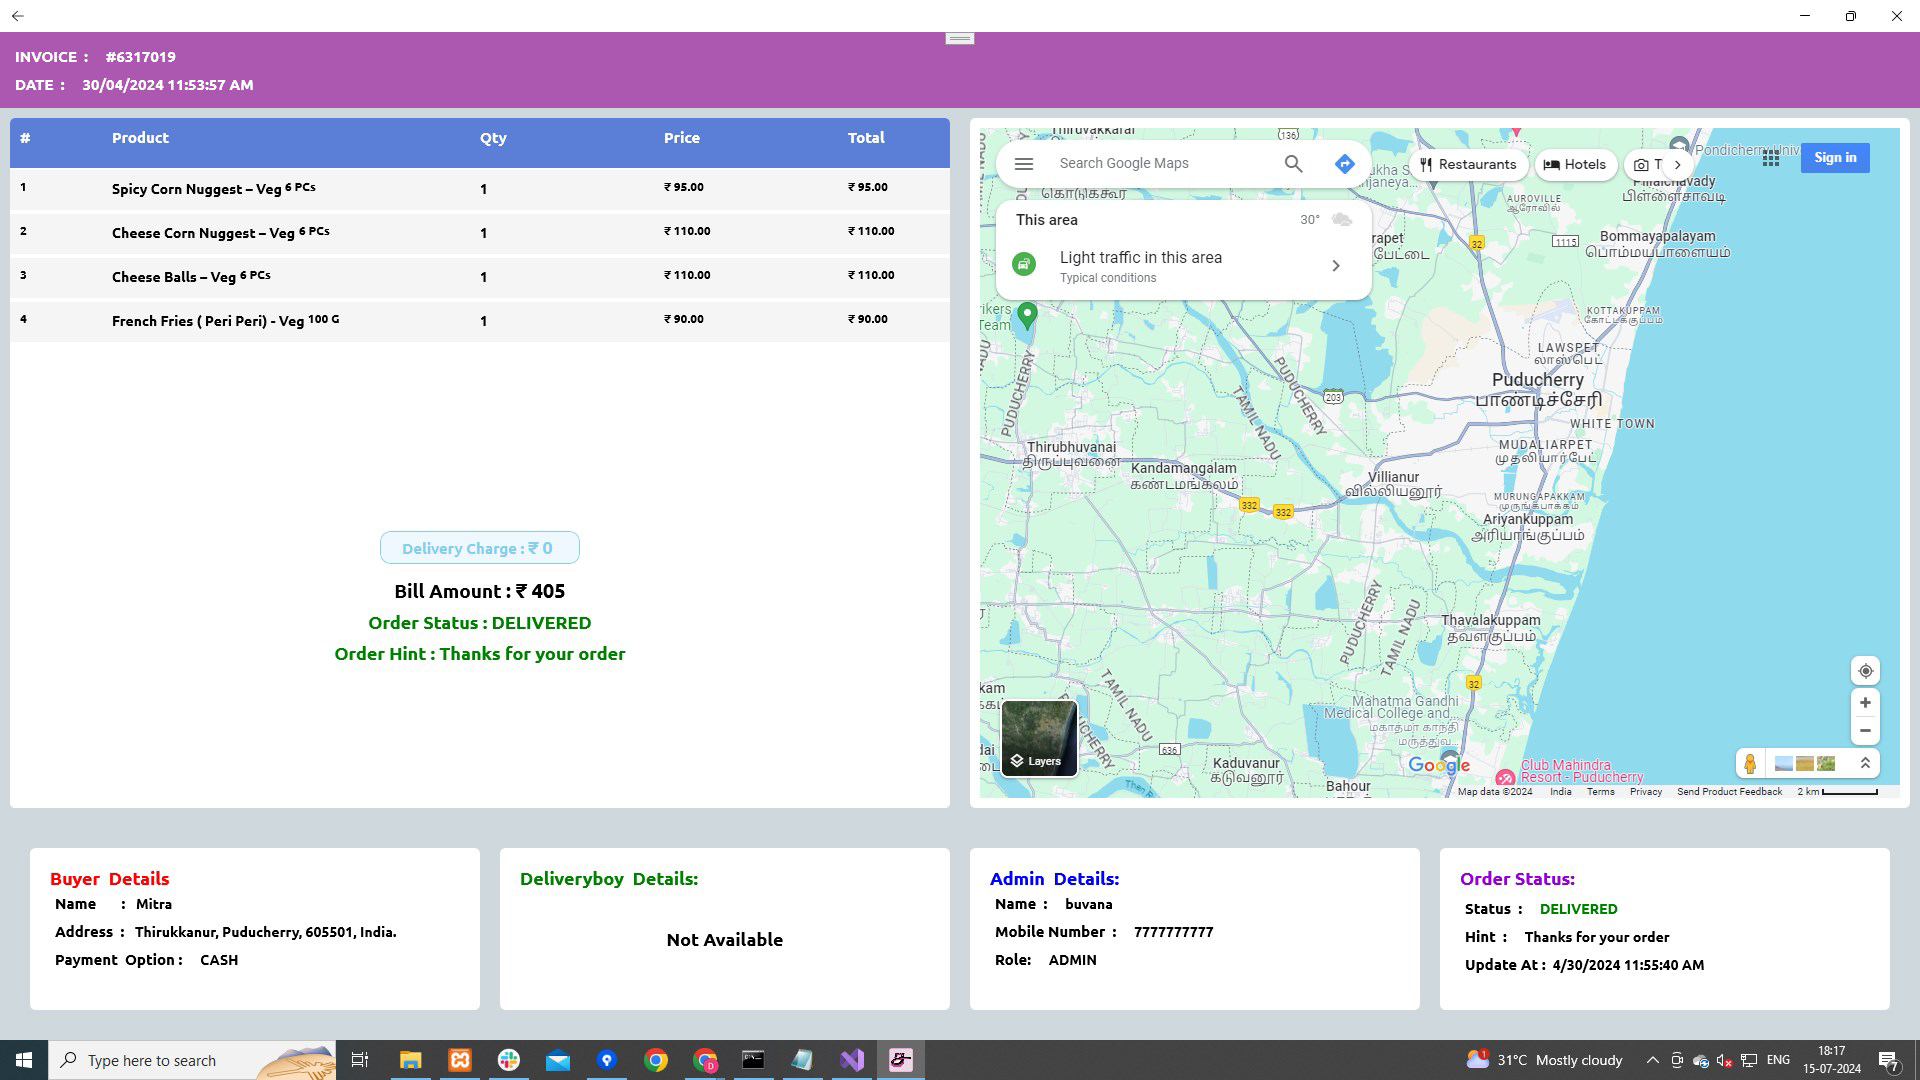The width and height of the screenshot is (1920, 1080).
Task: Click the Club Mahindra Resort pin
Action: 1505,777
